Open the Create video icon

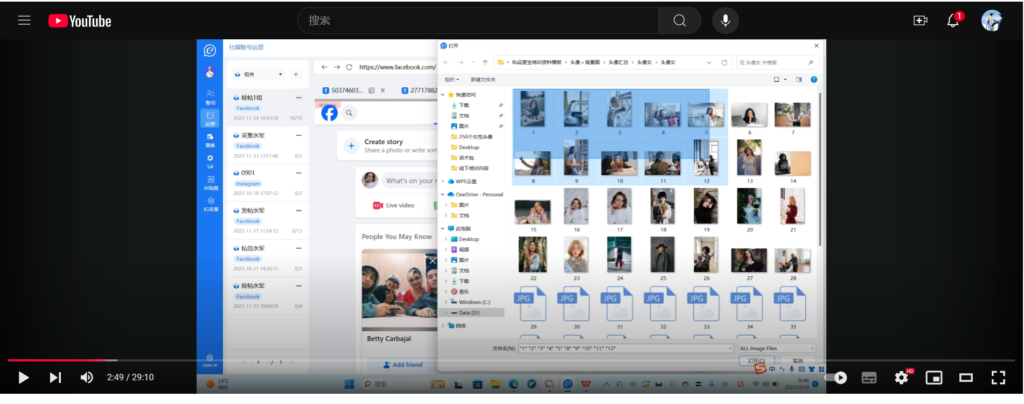(920, 20)
